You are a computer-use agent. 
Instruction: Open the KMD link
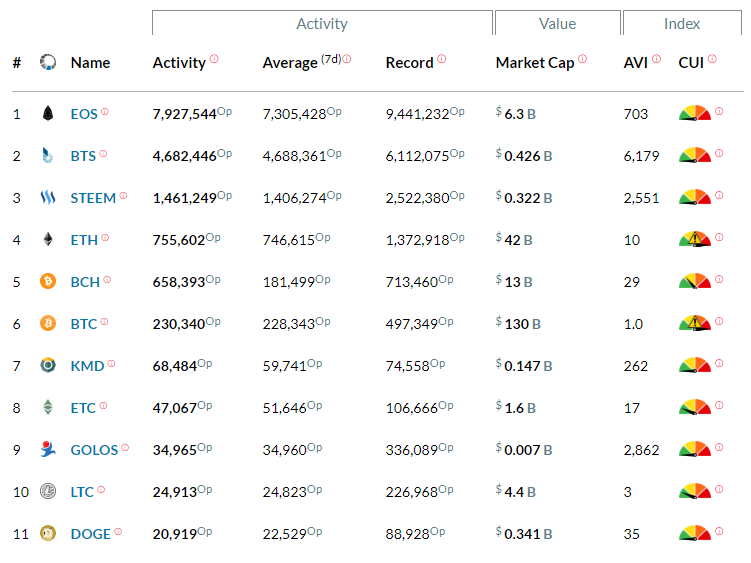[87, 366]
